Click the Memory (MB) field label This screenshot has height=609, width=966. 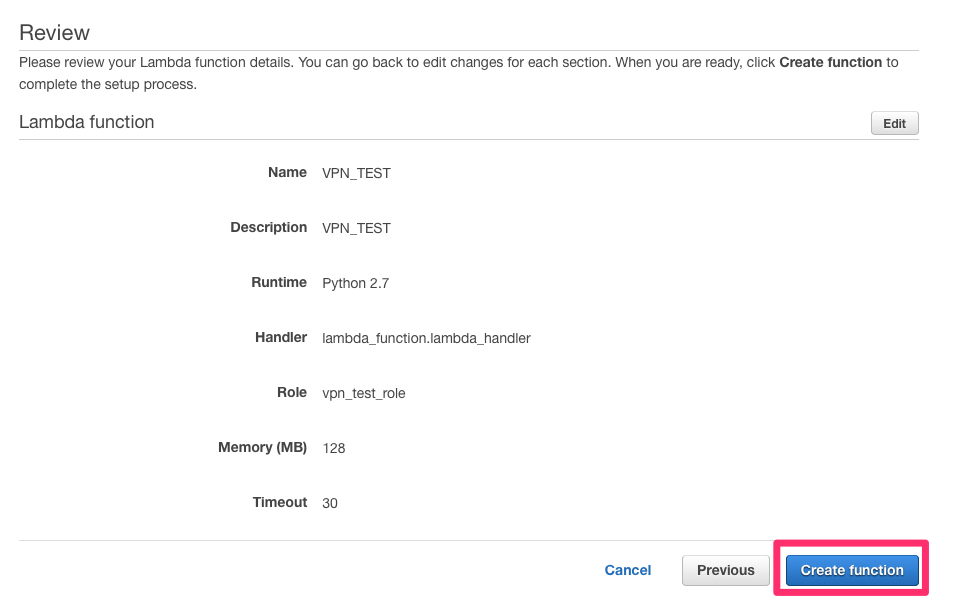262,447
